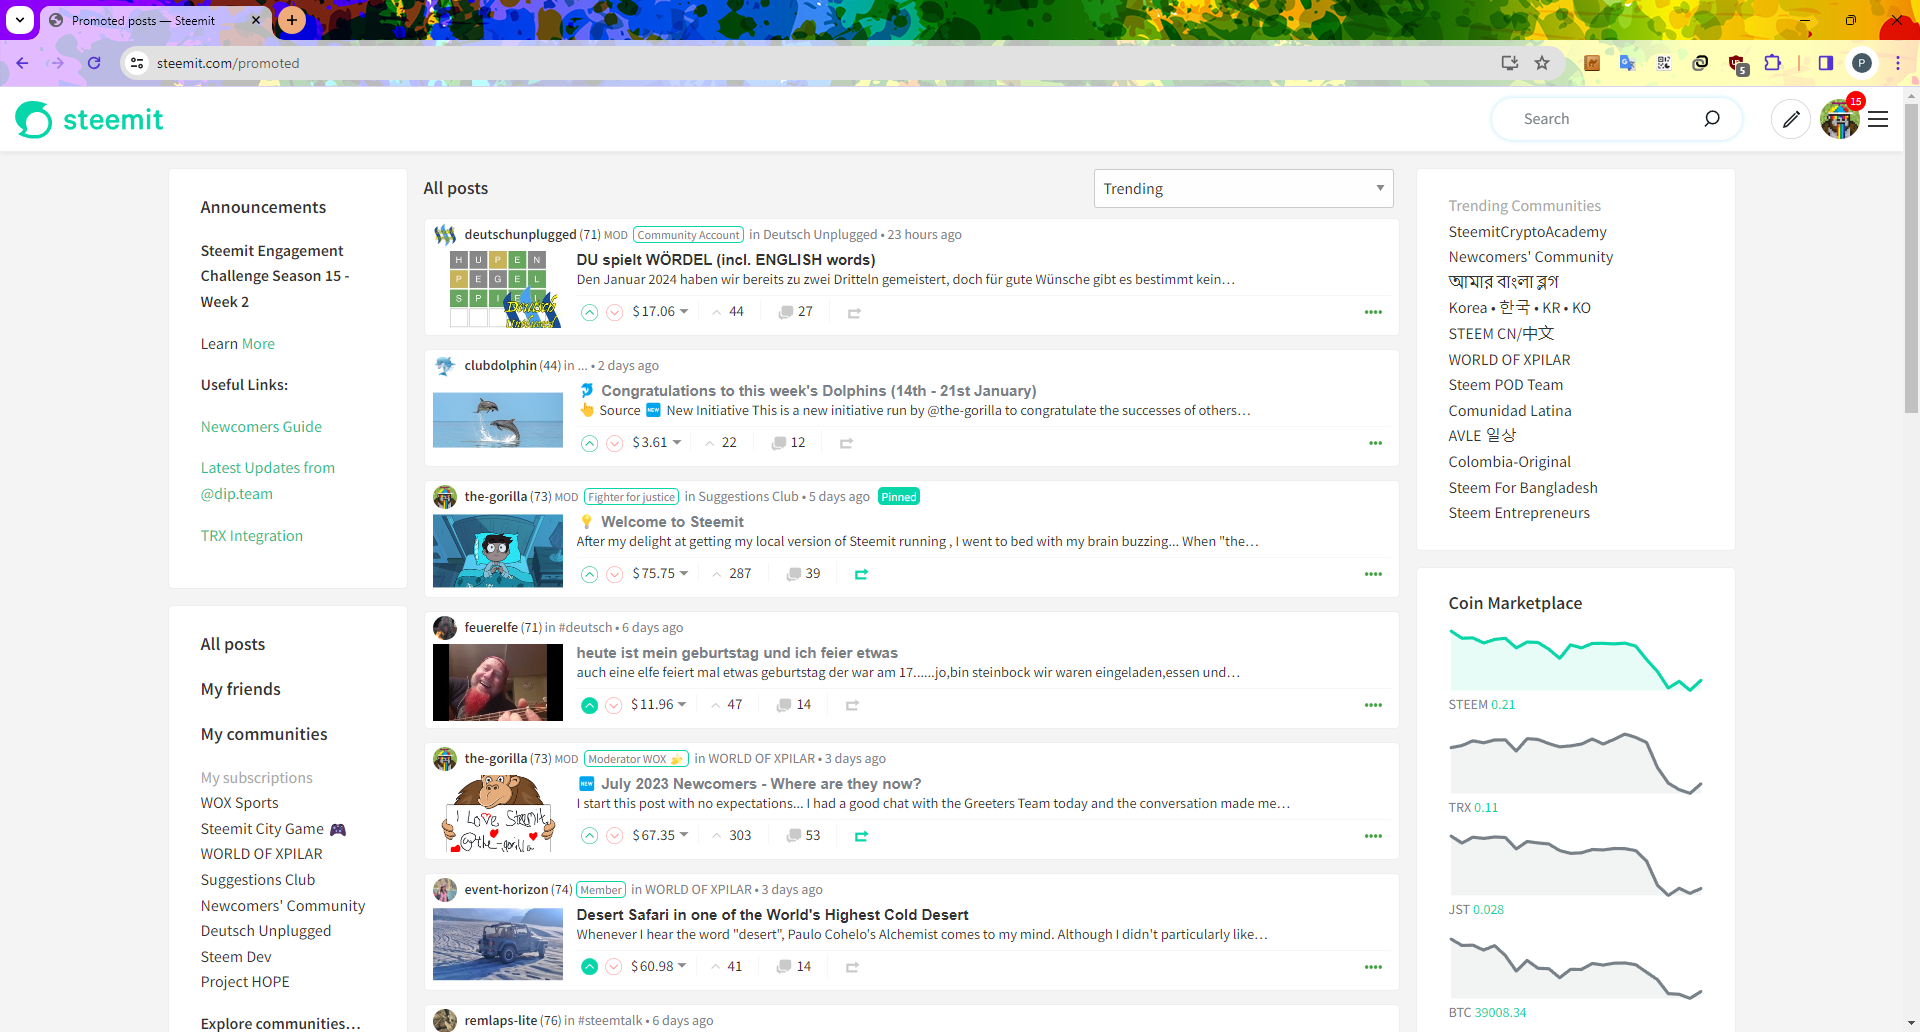Bookmark this page with star icon
The height and width of the screenshot is (1032, 1920).
pyautogui.click(x=1542, y=63)
